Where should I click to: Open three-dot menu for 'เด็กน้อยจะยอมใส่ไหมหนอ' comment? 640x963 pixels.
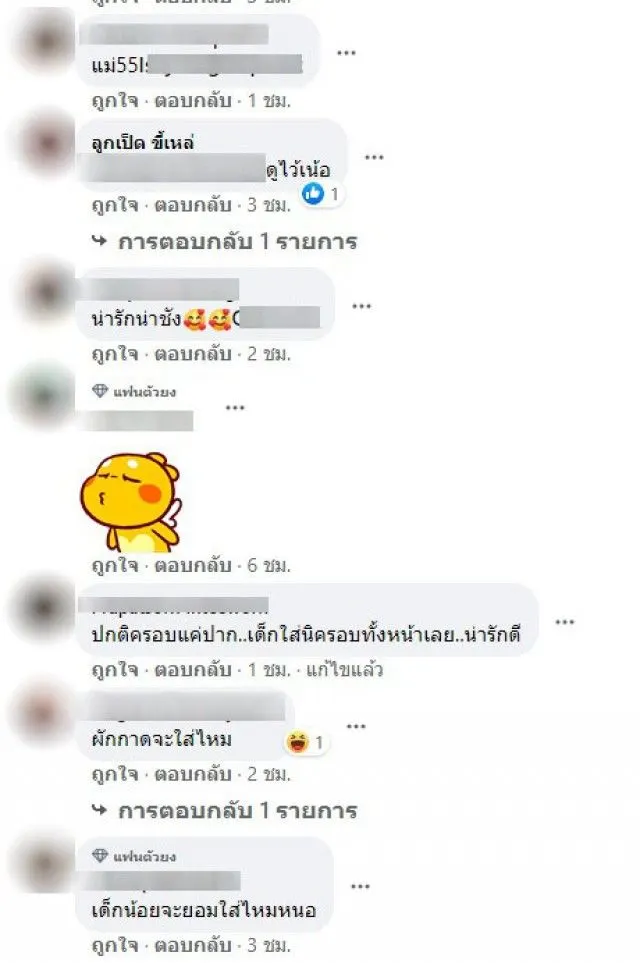(360, 886)
